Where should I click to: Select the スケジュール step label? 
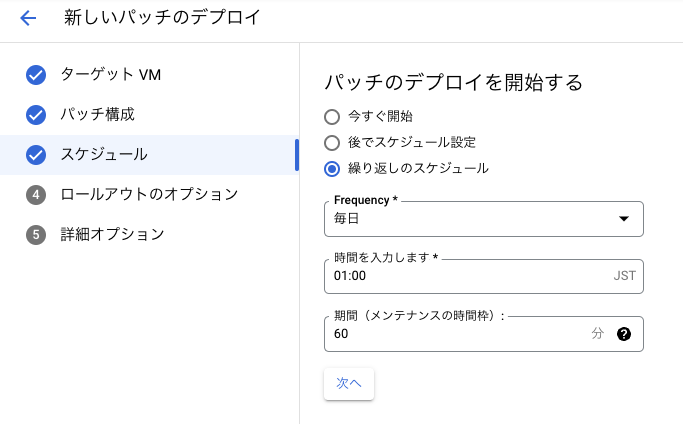point(104,155)
